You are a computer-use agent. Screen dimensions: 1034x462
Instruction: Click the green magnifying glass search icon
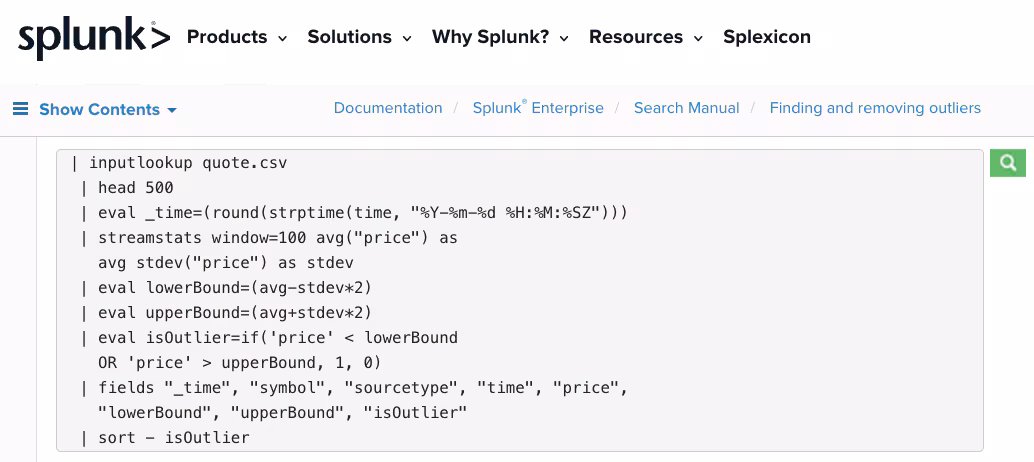pos(1008,162)
